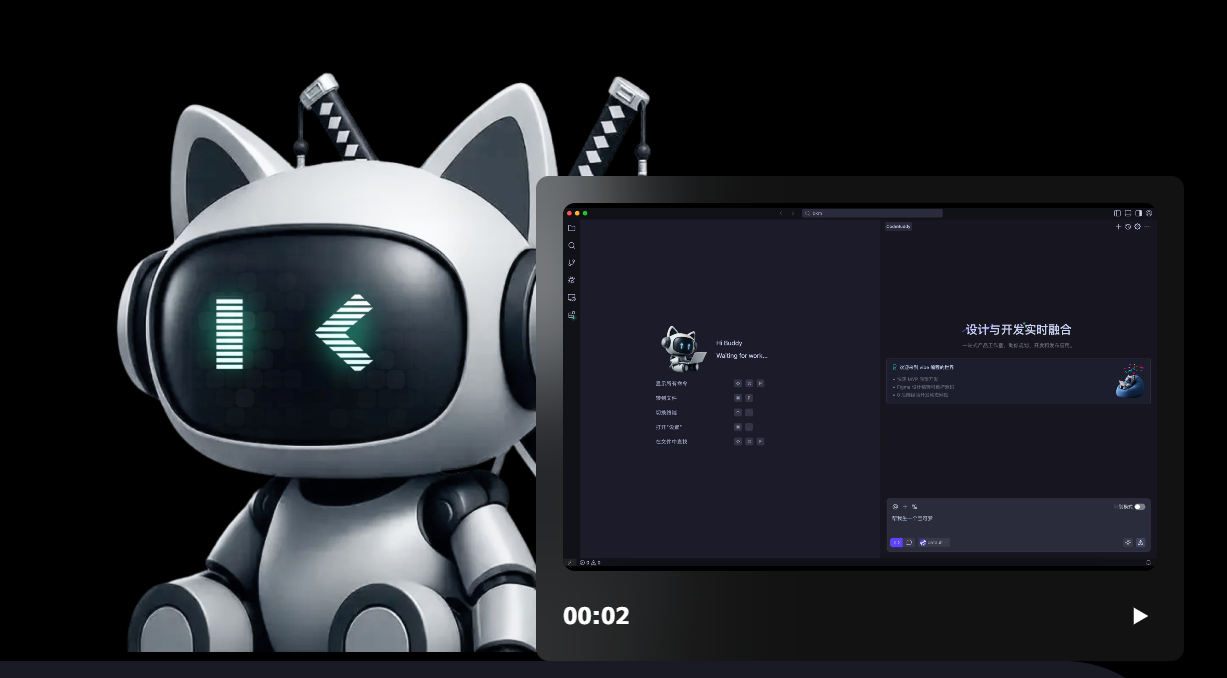
Task: Click the 欢迎来到 Vibe 编程的世界 welcome card
Action: click(x=1018, y=381)
